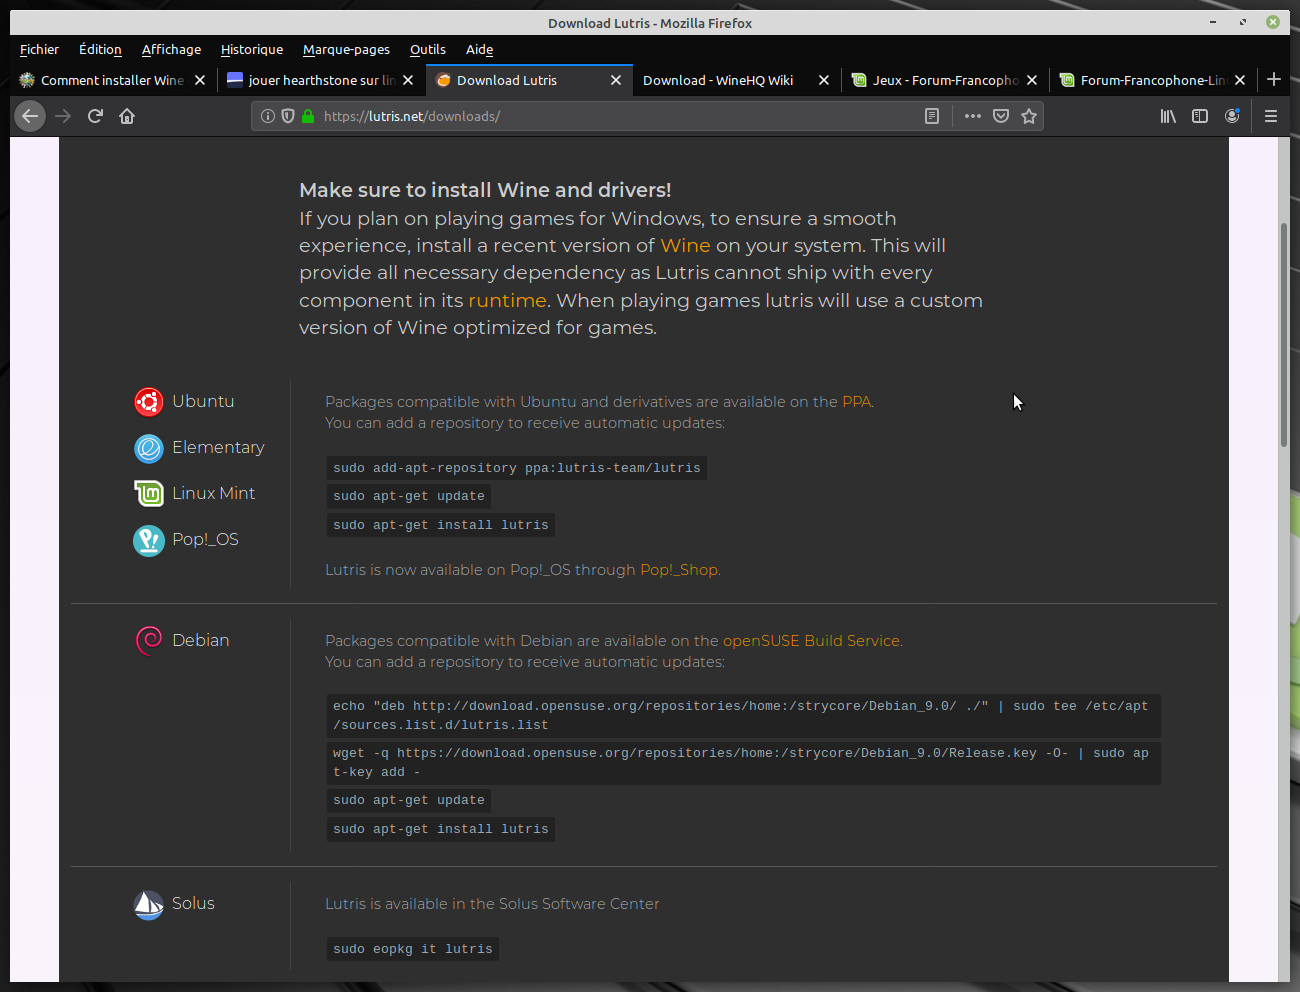Toggle reader view icon in address bar
The image size is (1300, 992).
pyautogui.click(x=932, y=116)
